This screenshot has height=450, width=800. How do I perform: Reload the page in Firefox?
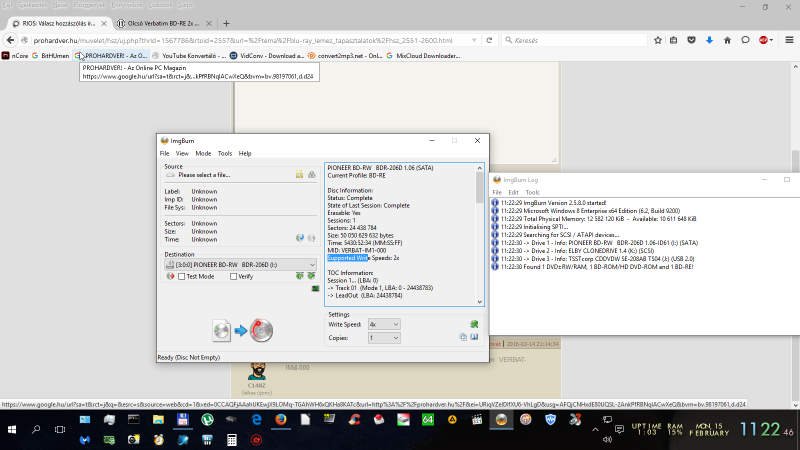pyautogui.click(x=489, y=40)
